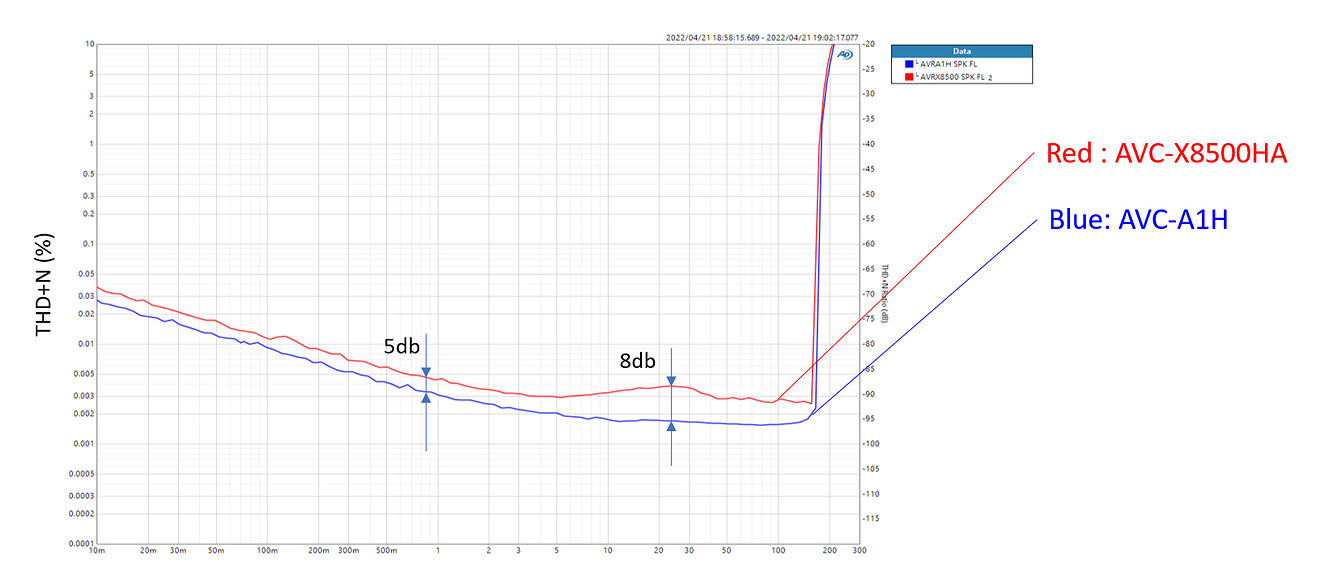Click the Data legend header
The width and height of the screenshot is (1320, 588).
click(x=961, y=50)
